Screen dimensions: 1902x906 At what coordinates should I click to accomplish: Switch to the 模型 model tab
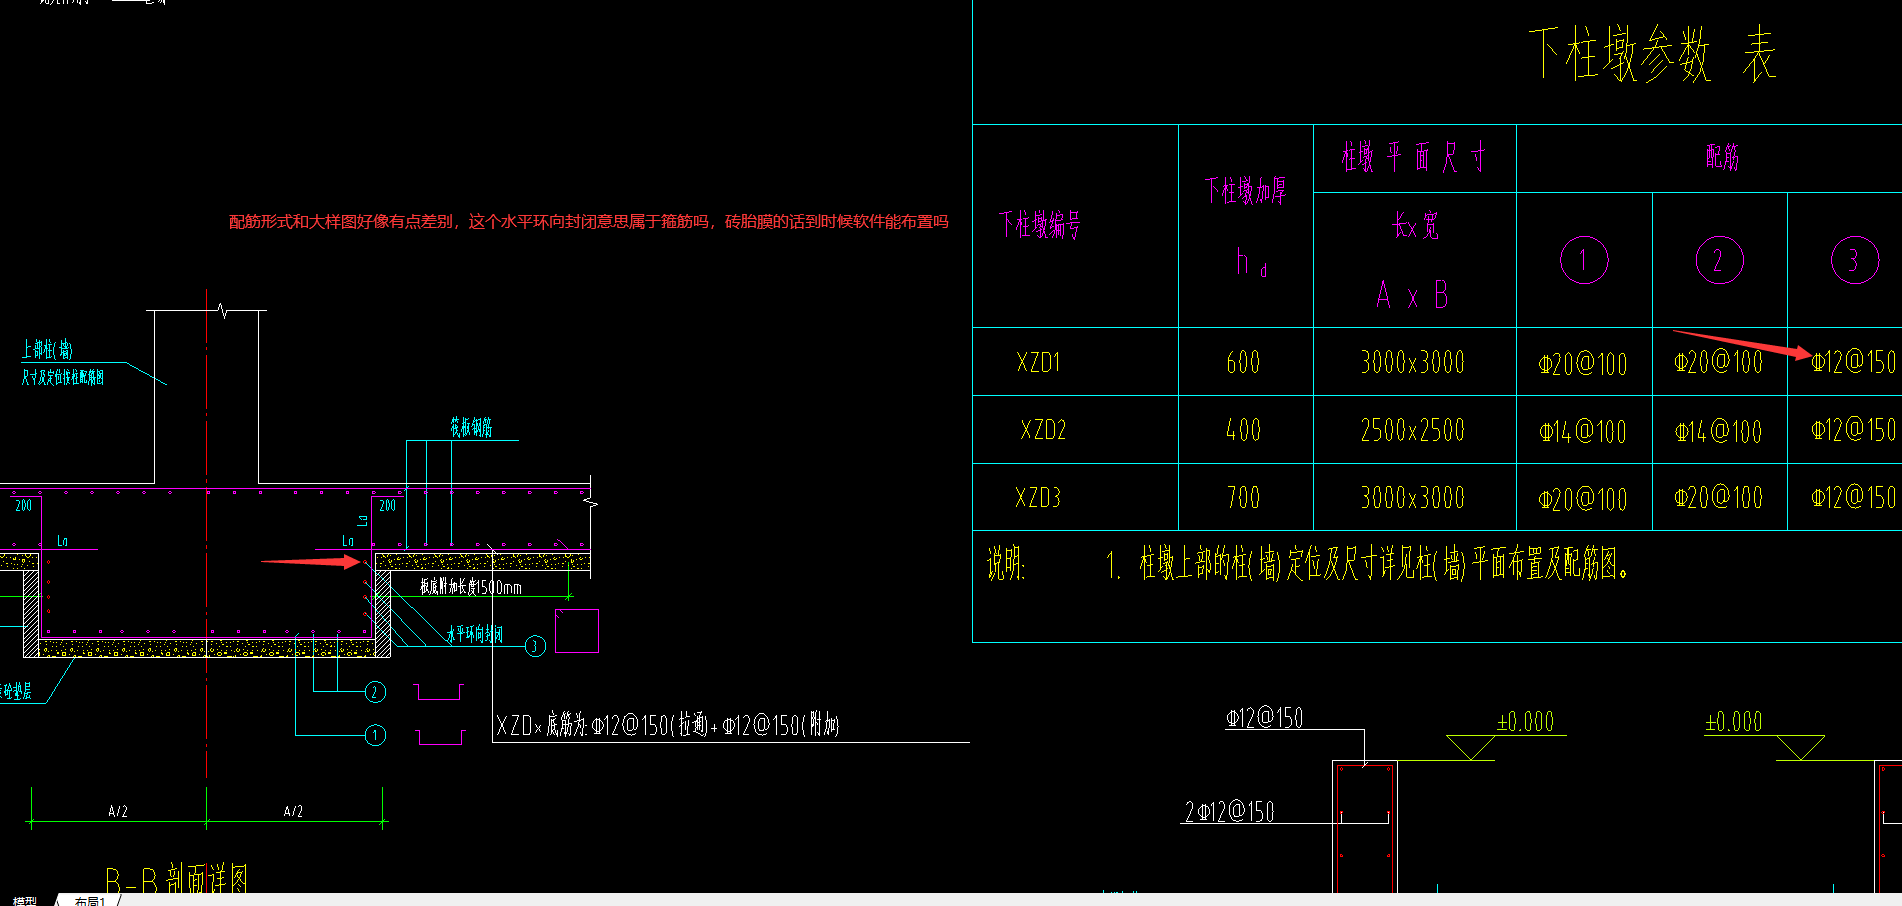coord(25,901)
